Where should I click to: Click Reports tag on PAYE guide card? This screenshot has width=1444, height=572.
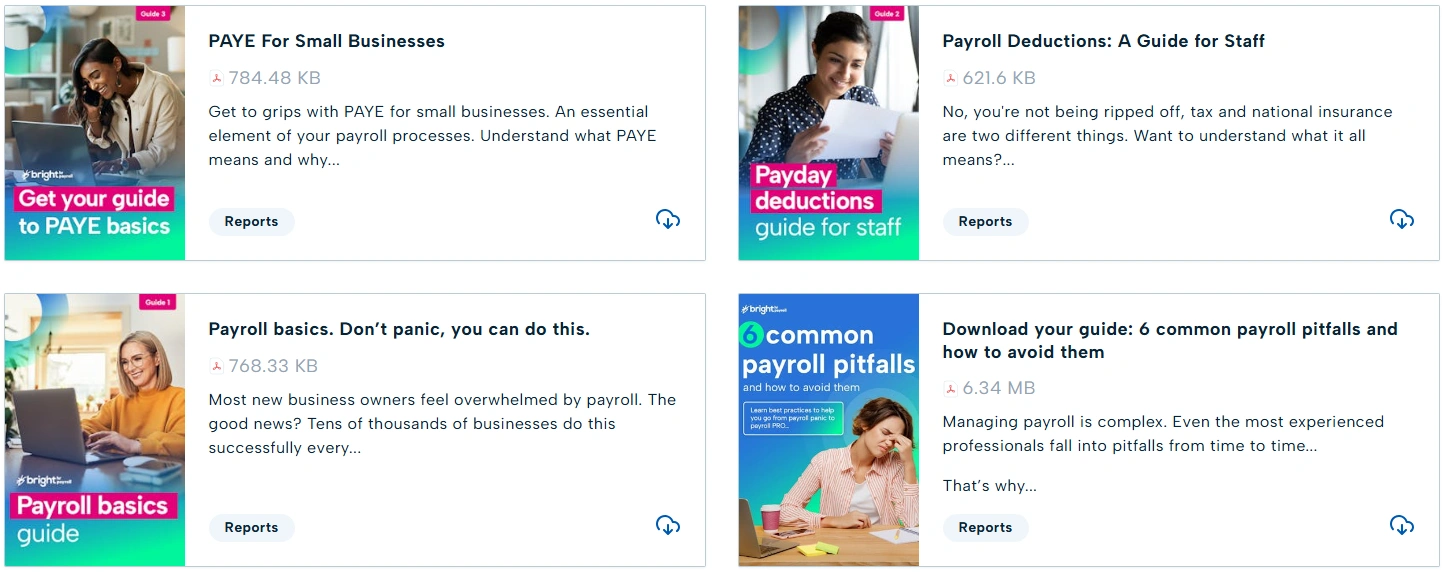point(251,222)
